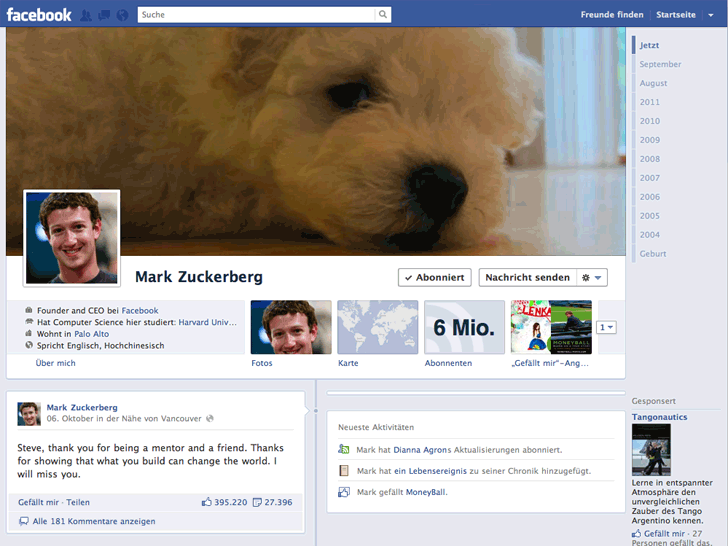Like the Steve Jobs post with Gefällt mir

(38, 502)
